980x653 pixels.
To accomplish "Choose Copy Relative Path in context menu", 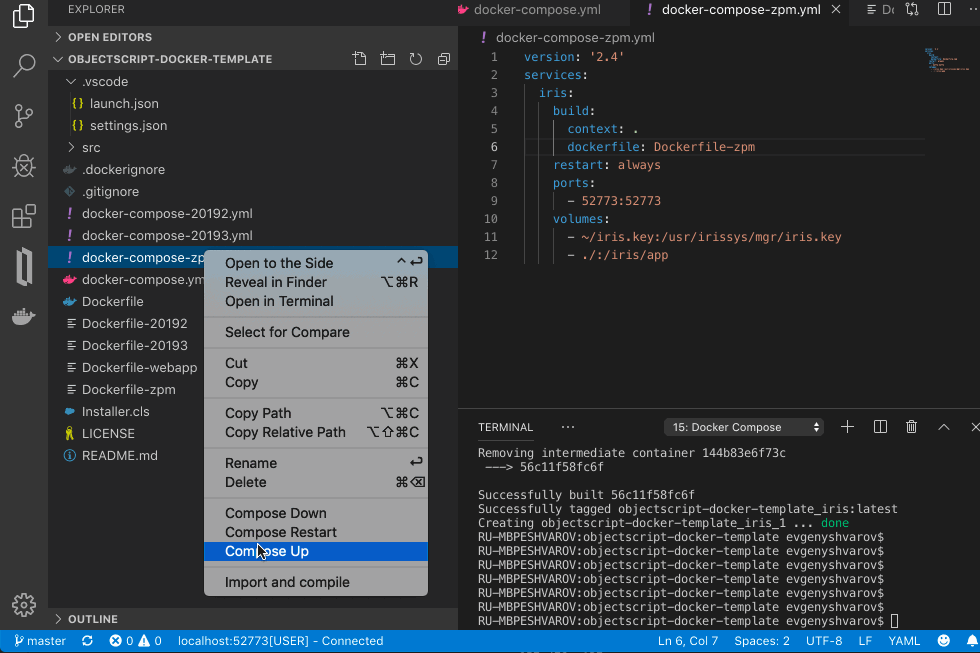I will [316, 432].
